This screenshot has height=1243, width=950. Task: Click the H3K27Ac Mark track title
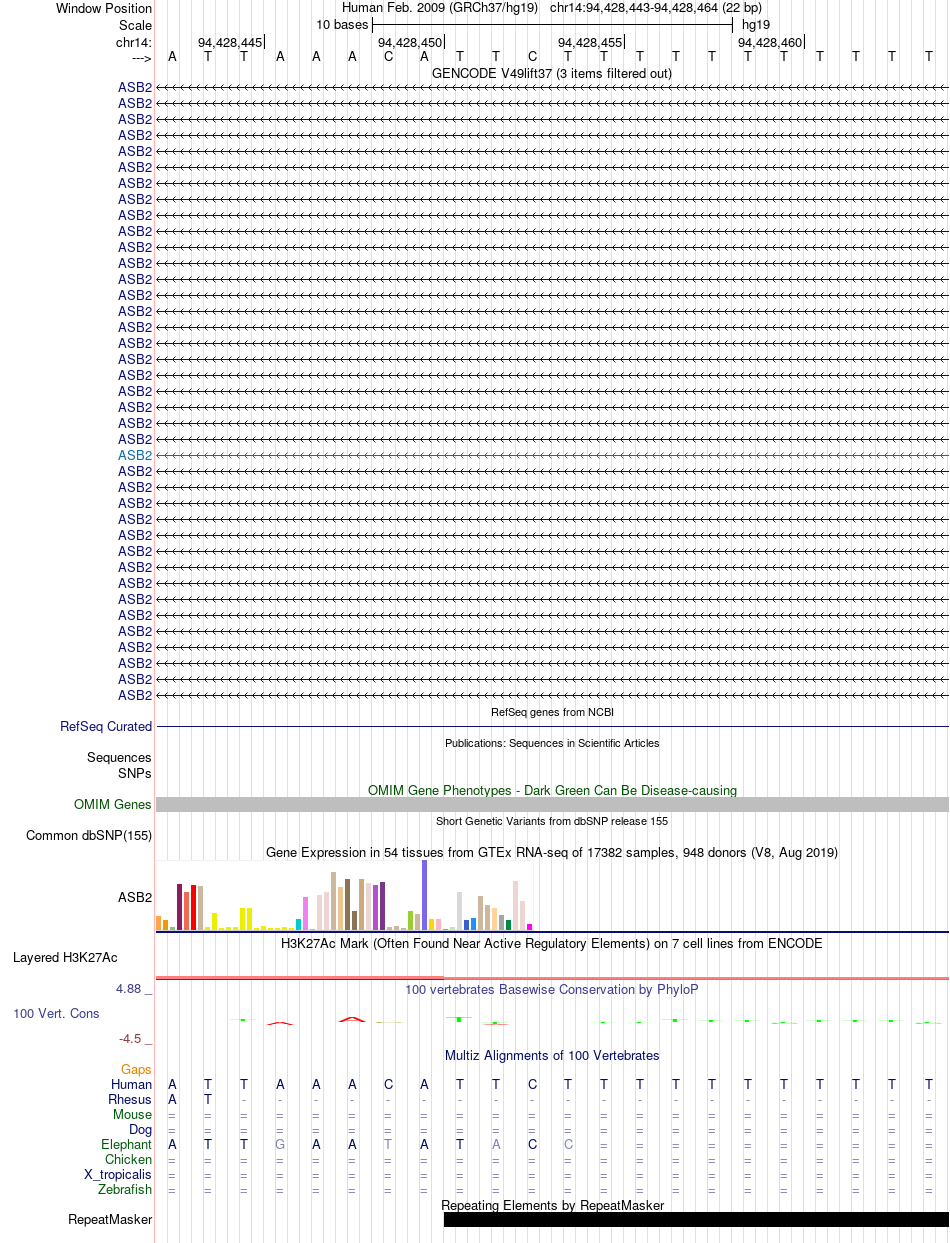point(552,943)
